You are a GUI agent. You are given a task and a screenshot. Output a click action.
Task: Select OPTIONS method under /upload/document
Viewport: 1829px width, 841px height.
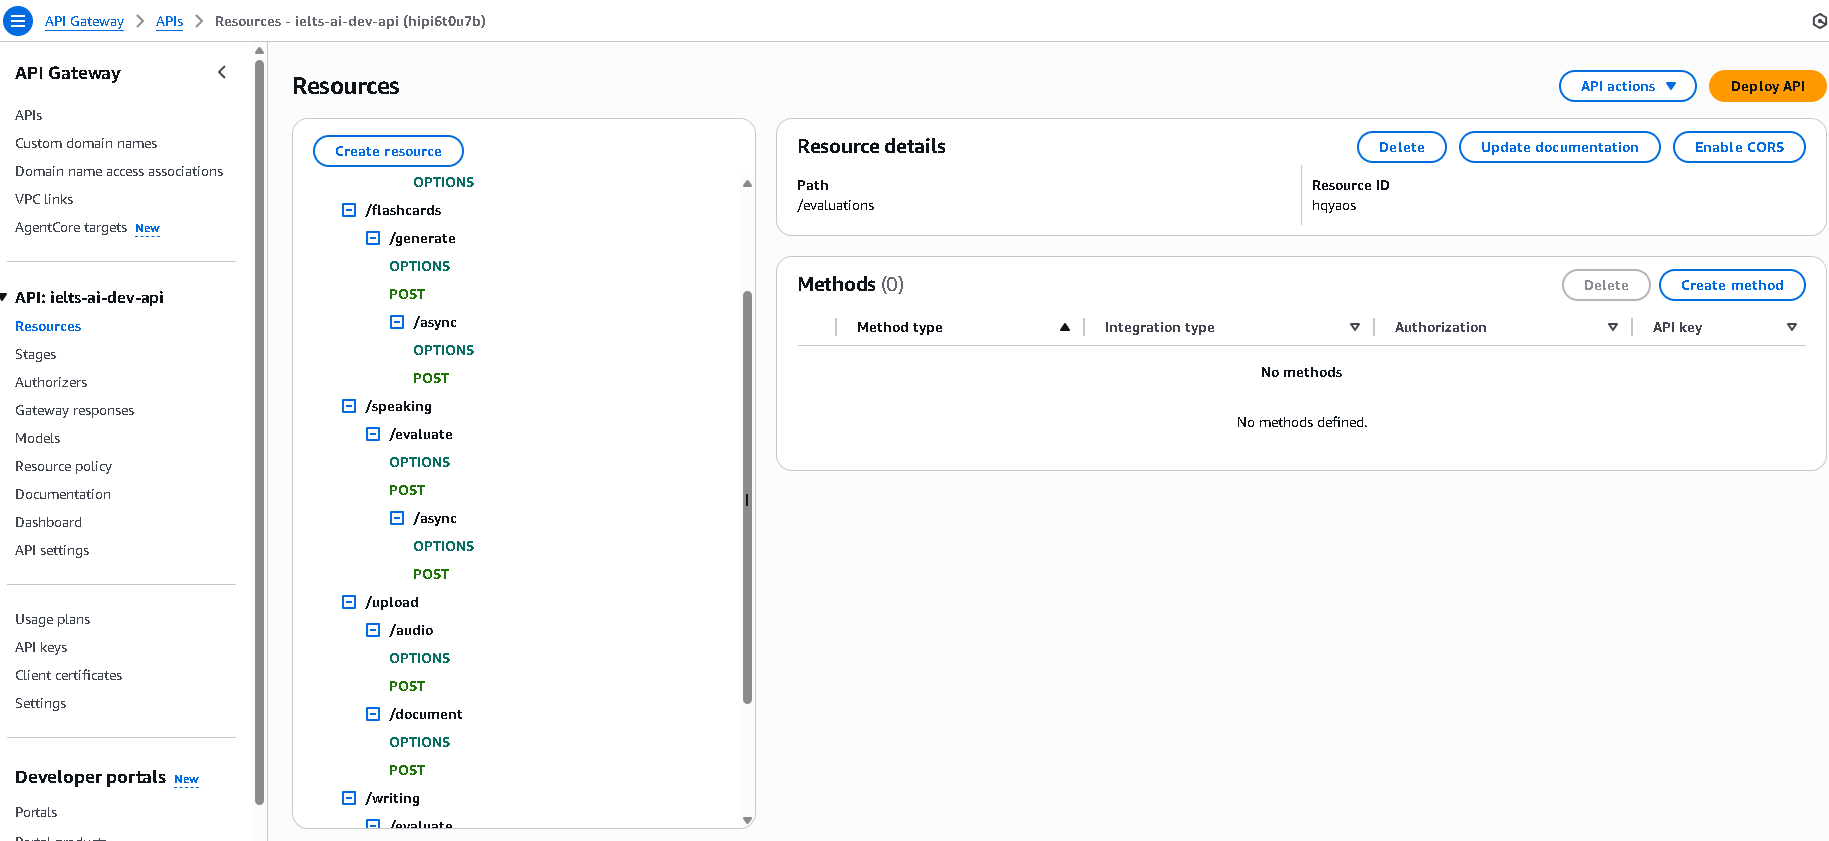(420, 742)
